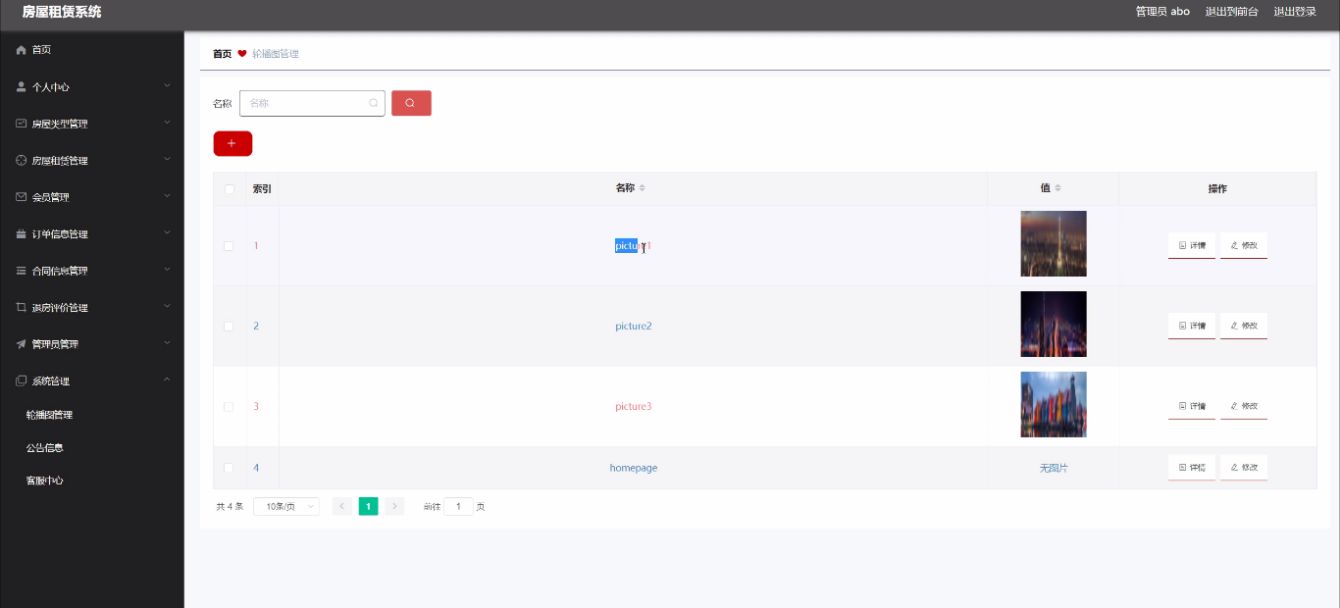Click page 1 pagination button
Screen dimensions: 1340x608
(368, 507)
